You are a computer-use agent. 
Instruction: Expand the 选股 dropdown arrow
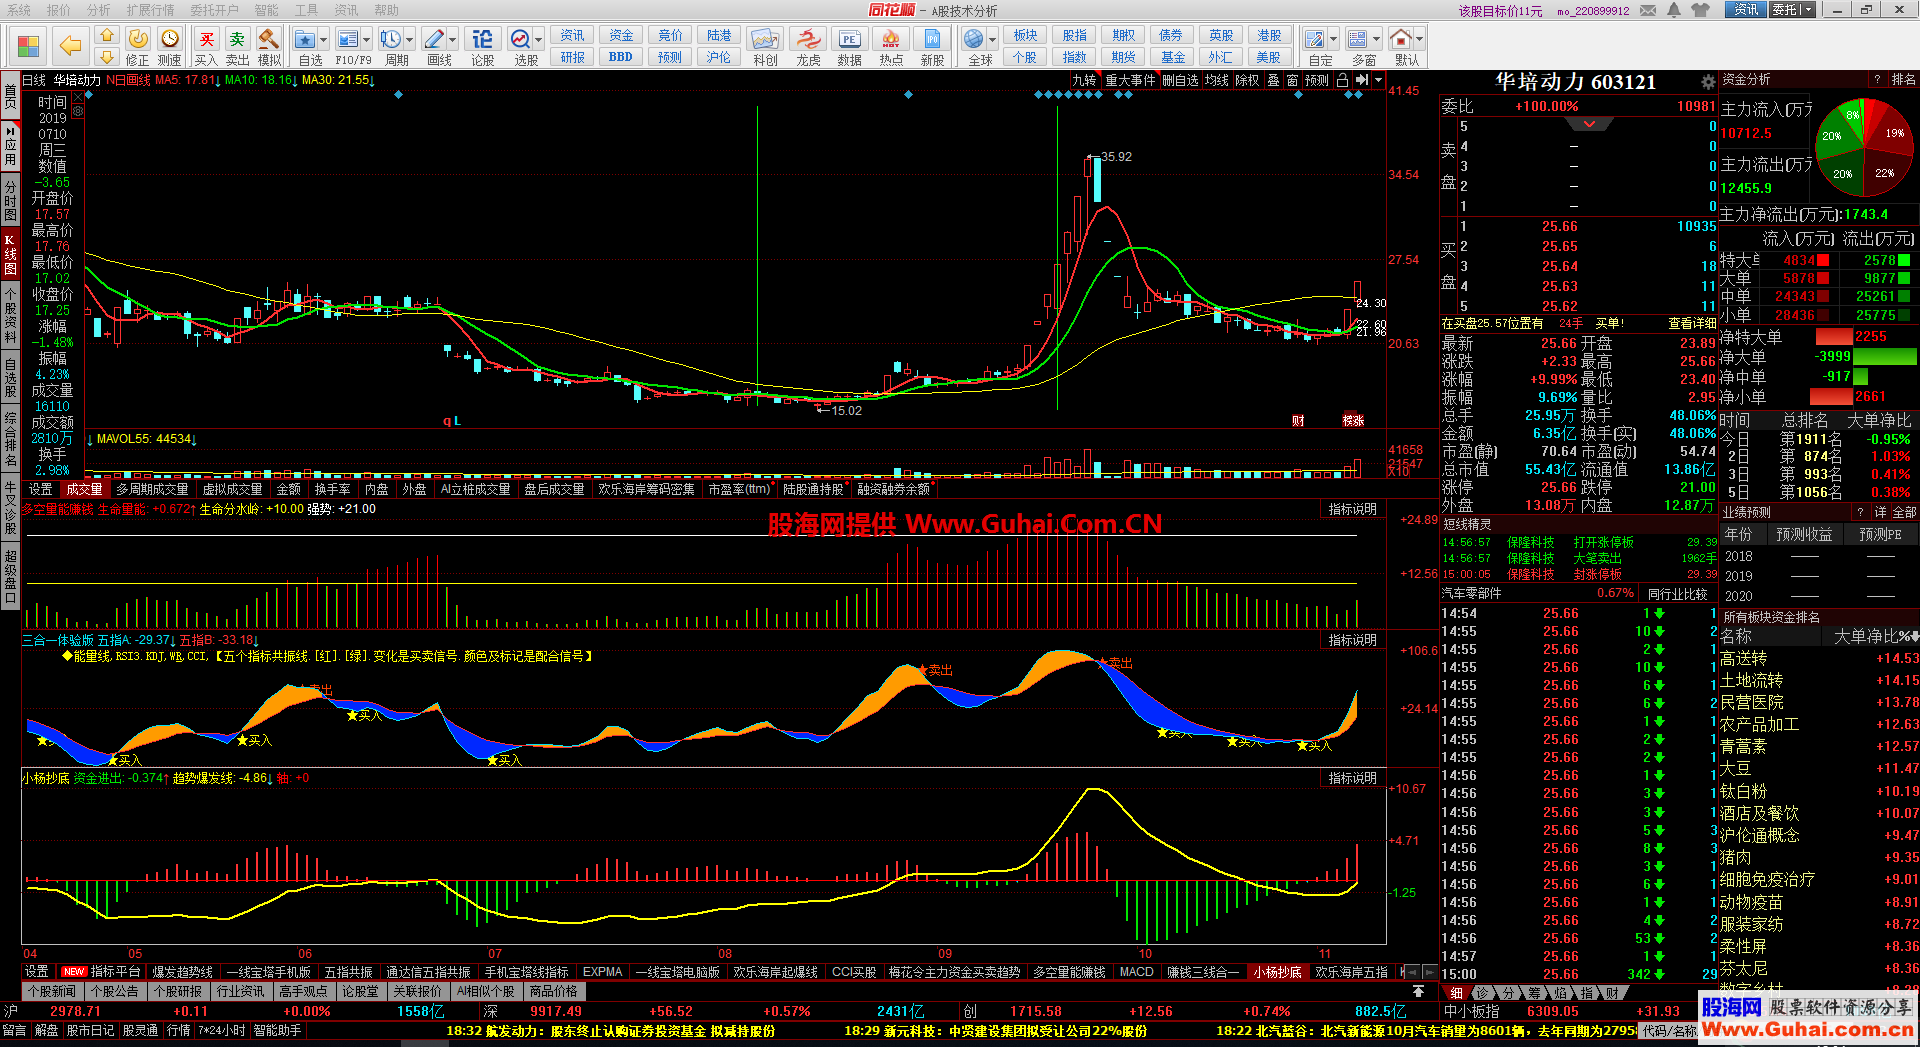click(539, 40)
